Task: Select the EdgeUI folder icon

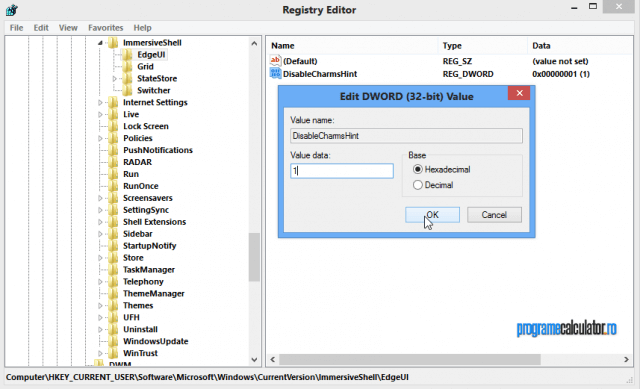Action: coord(127,55)
